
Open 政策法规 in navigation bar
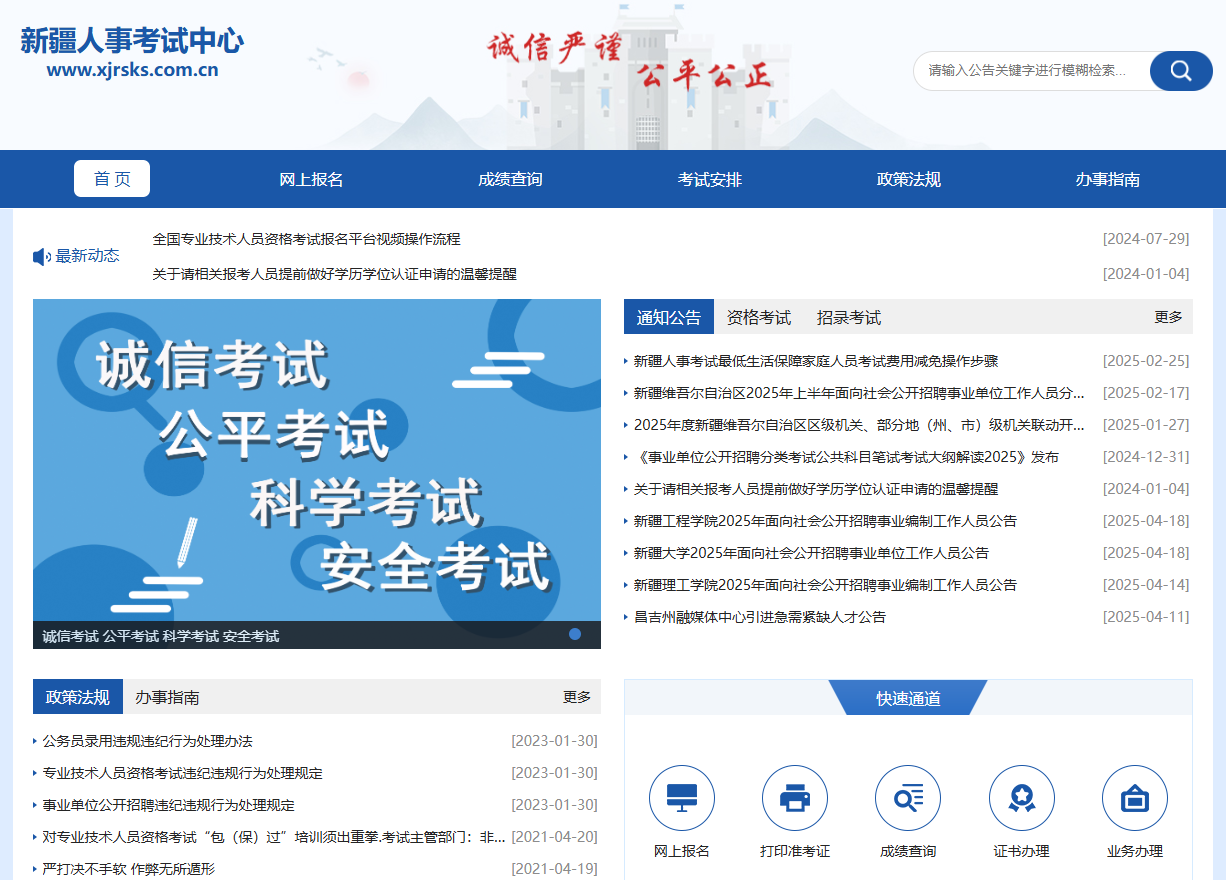(909, 180)
